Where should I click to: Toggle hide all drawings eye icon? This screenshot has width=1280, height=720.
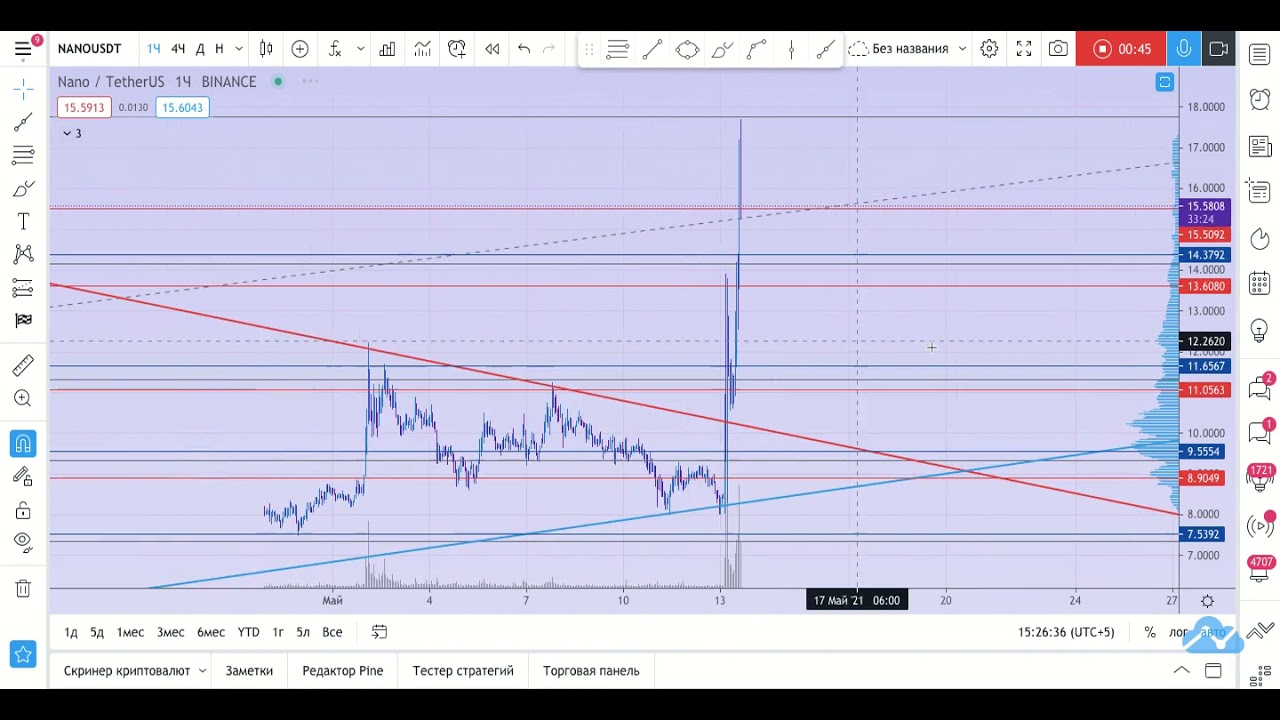(23, 542)
